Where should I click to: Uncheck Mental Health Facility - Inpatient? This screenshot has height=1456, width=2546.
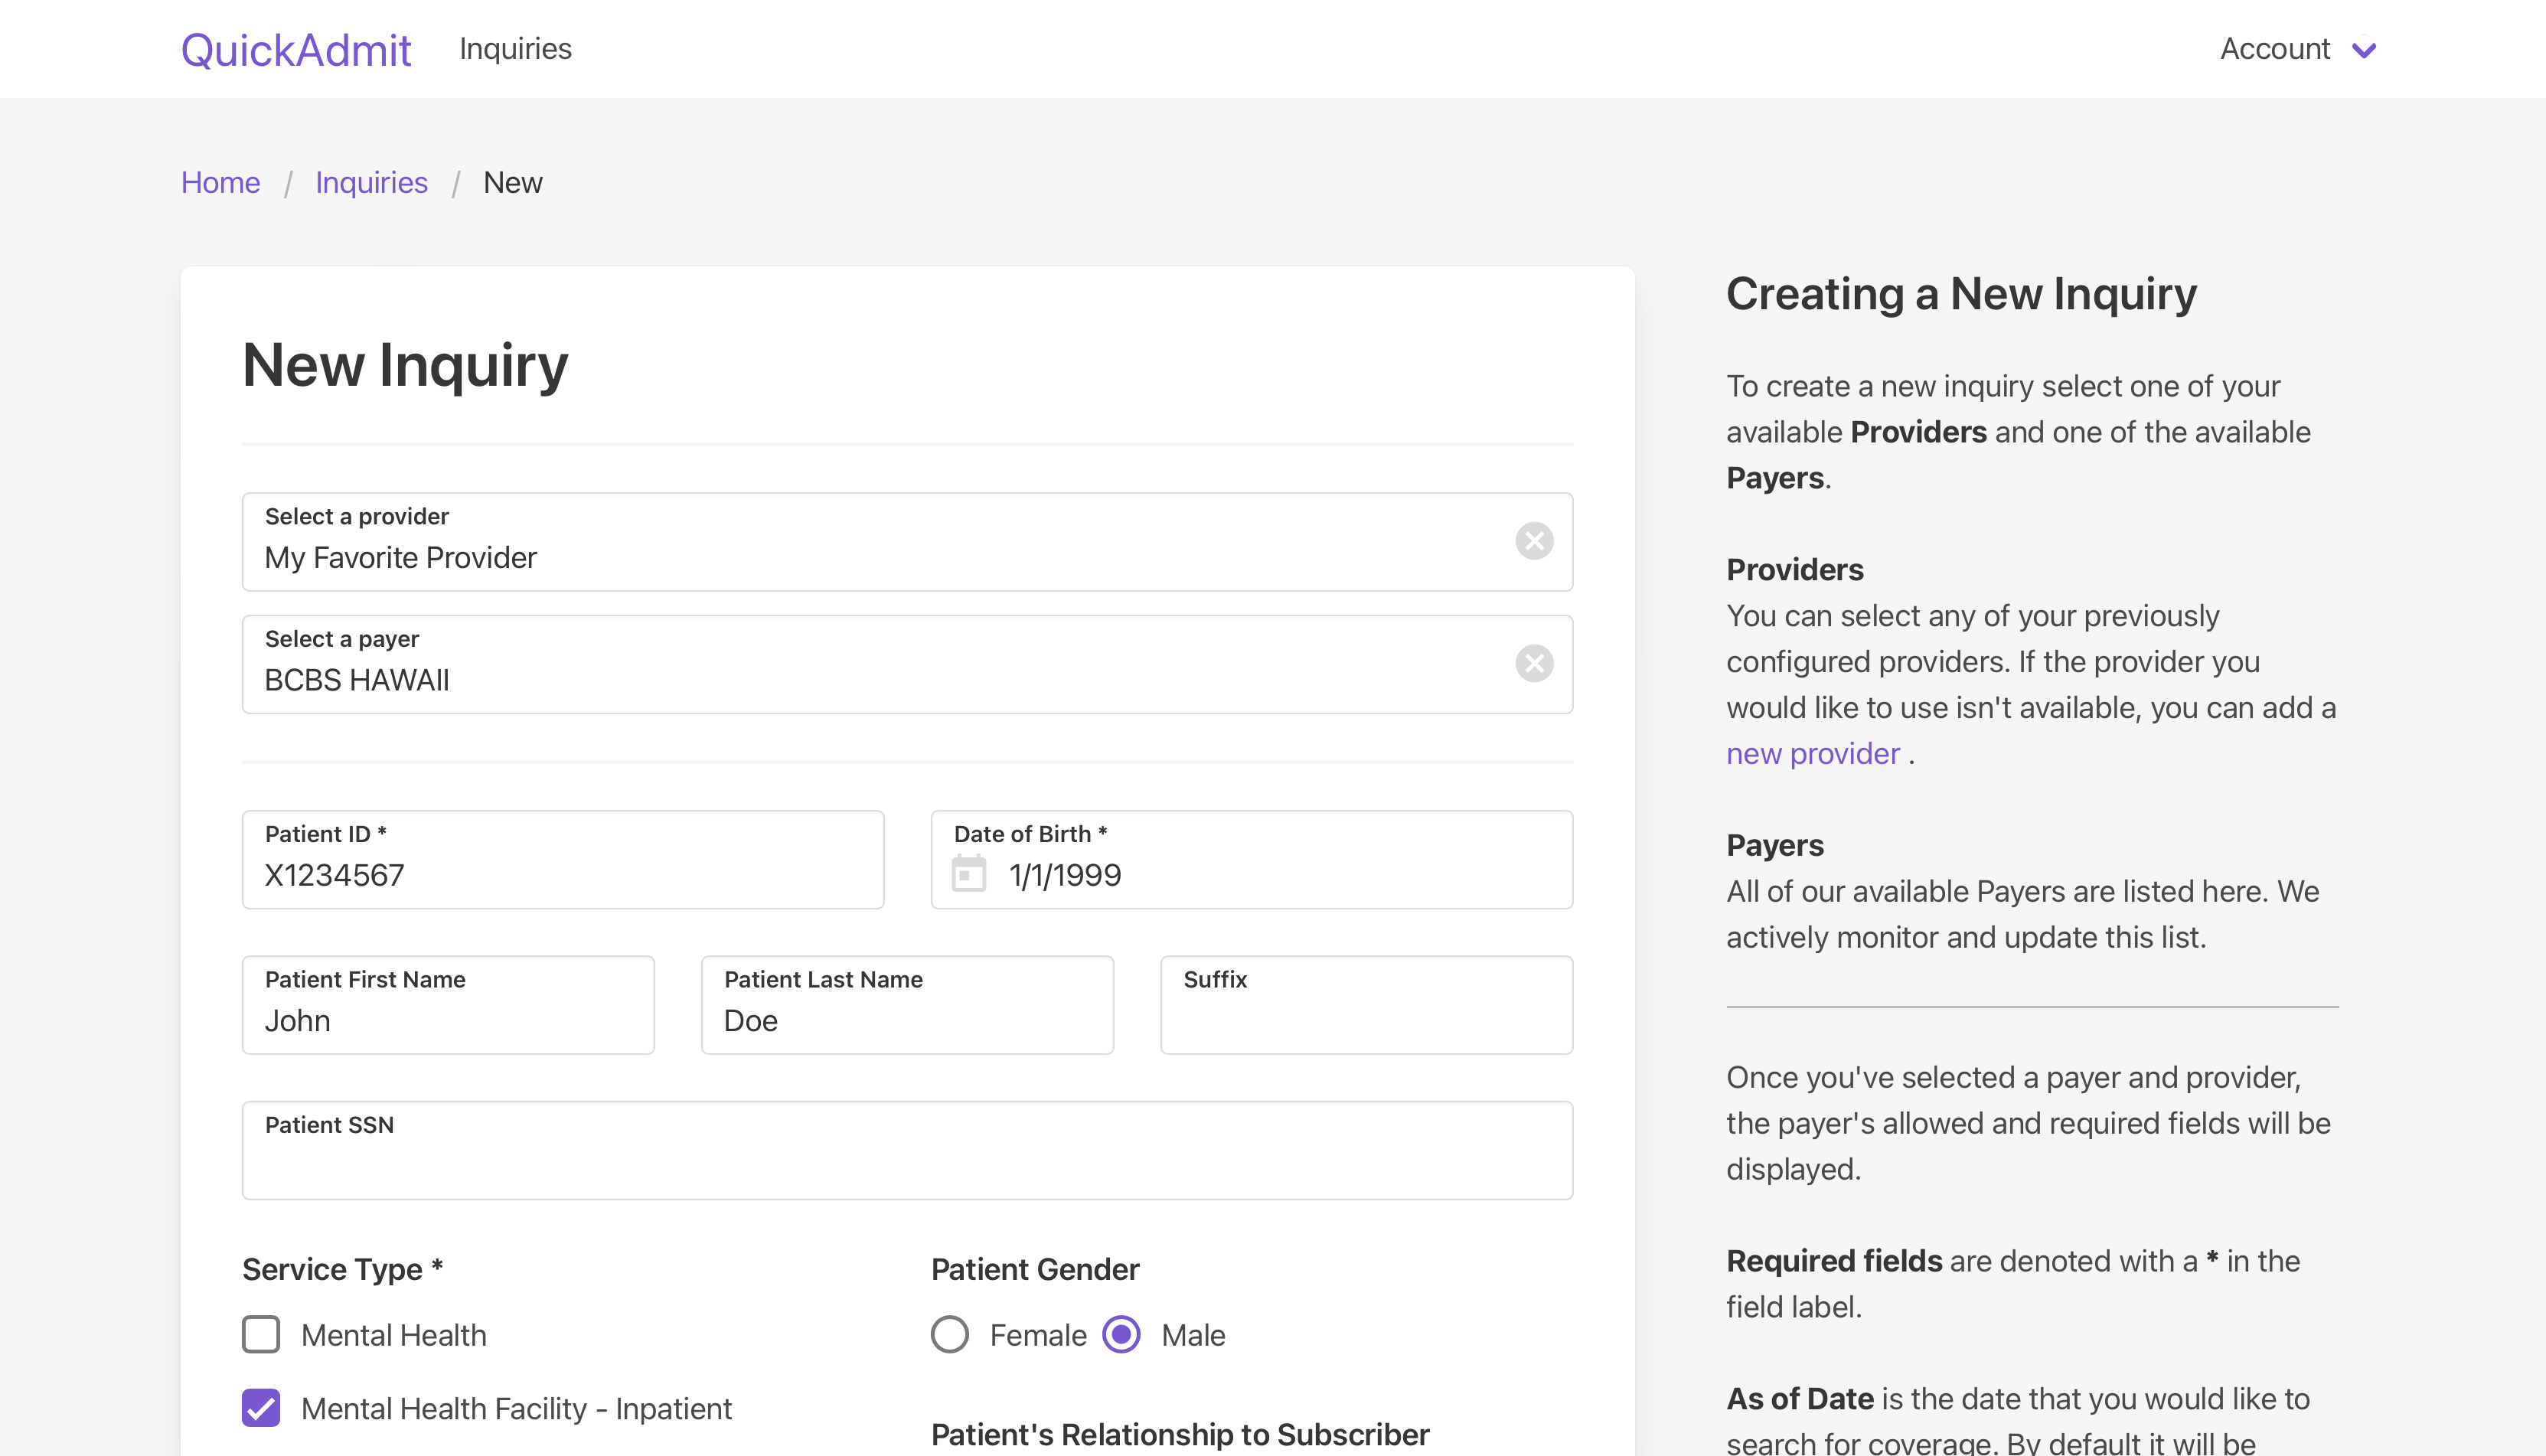(x=261, y=1408)
